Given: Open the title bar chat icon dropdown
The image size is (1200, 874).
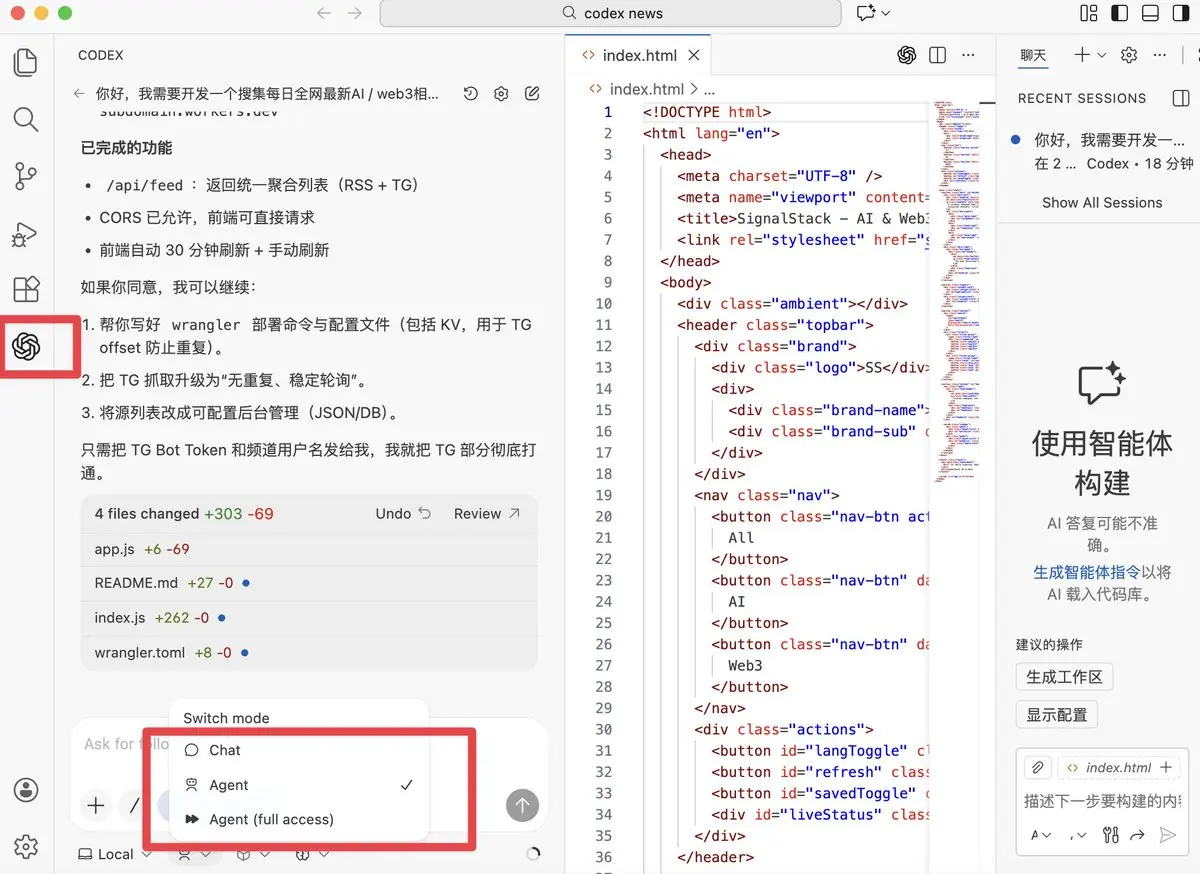Looking at the screenshot, I should click(x=873, y=13).
